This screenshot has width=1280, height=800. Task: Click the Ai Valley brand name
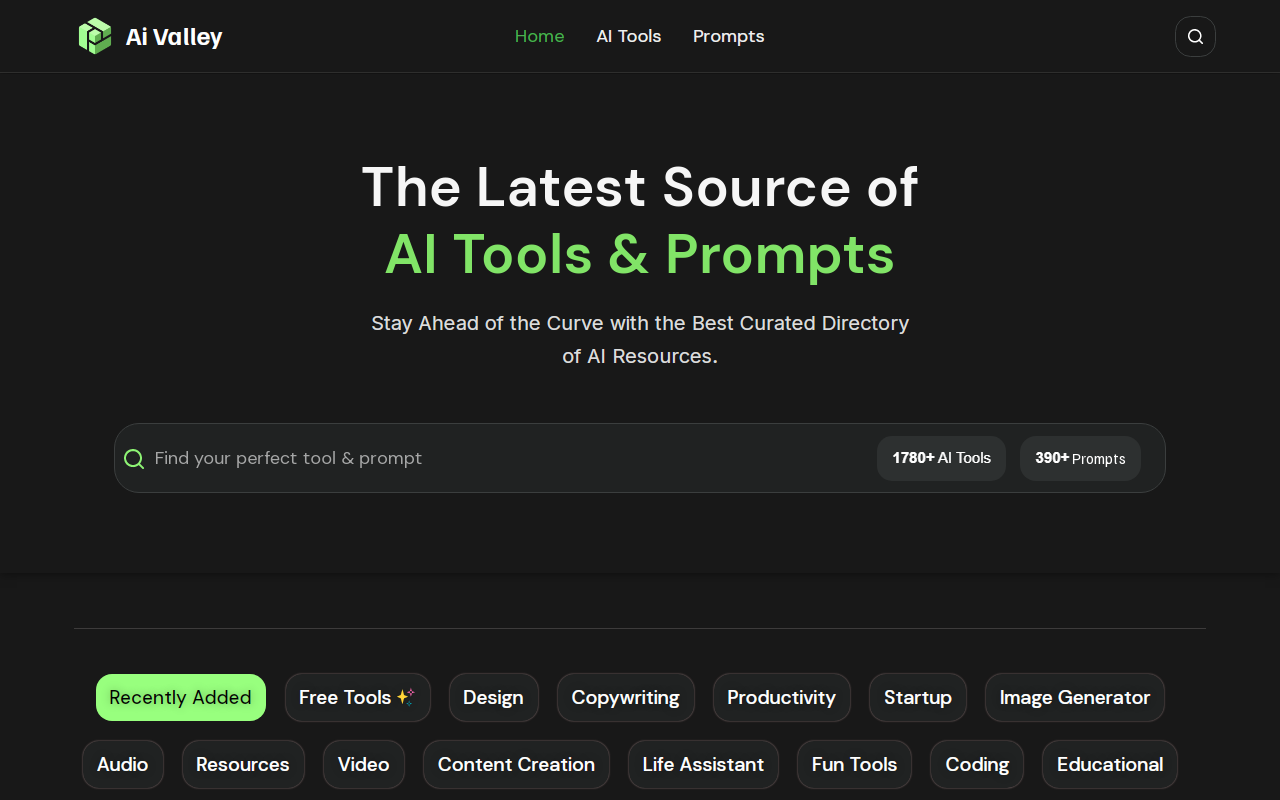click(174, 37)
